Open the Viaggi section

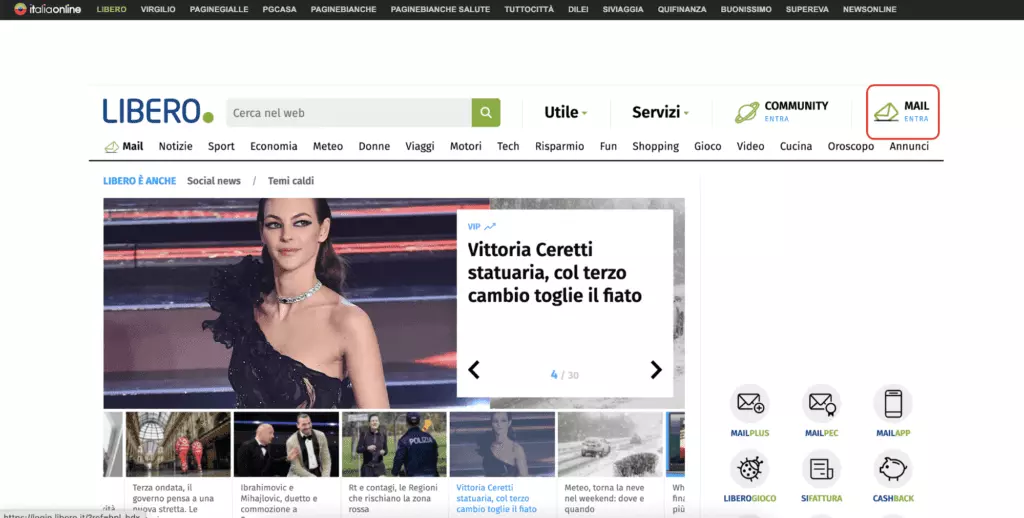coord(420,146)
